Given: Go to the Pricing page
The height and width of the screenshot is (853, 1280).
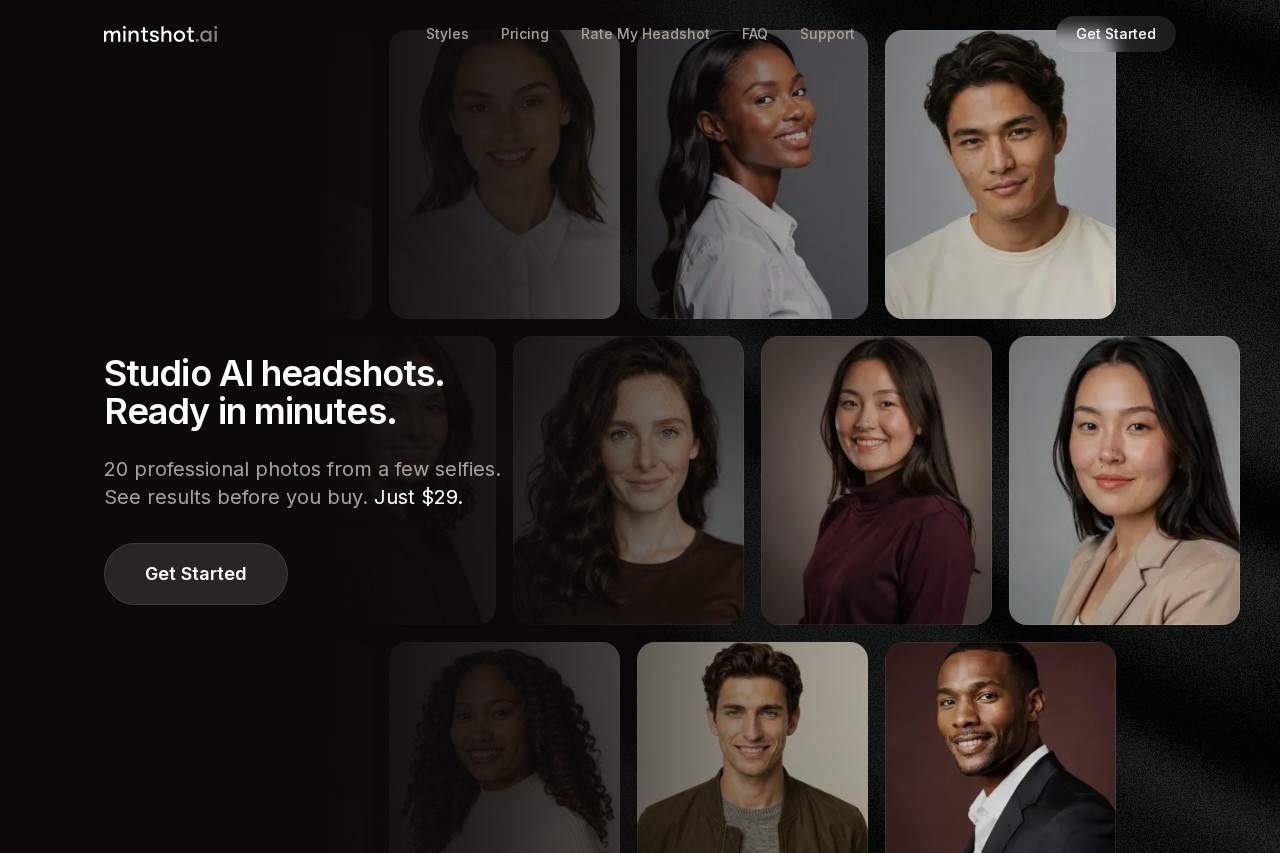Looking at the screenshot, I should [x=525, y=34].
